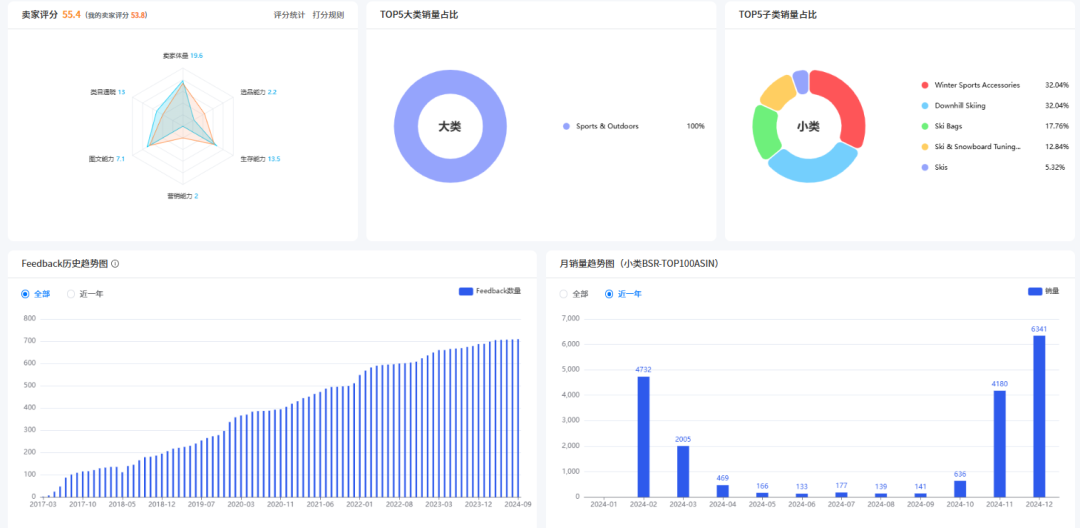Viewport: 1080px width, 528px height.
Task: Click the 100% value beside Sports & Outdoors
Action: [696, 127]
